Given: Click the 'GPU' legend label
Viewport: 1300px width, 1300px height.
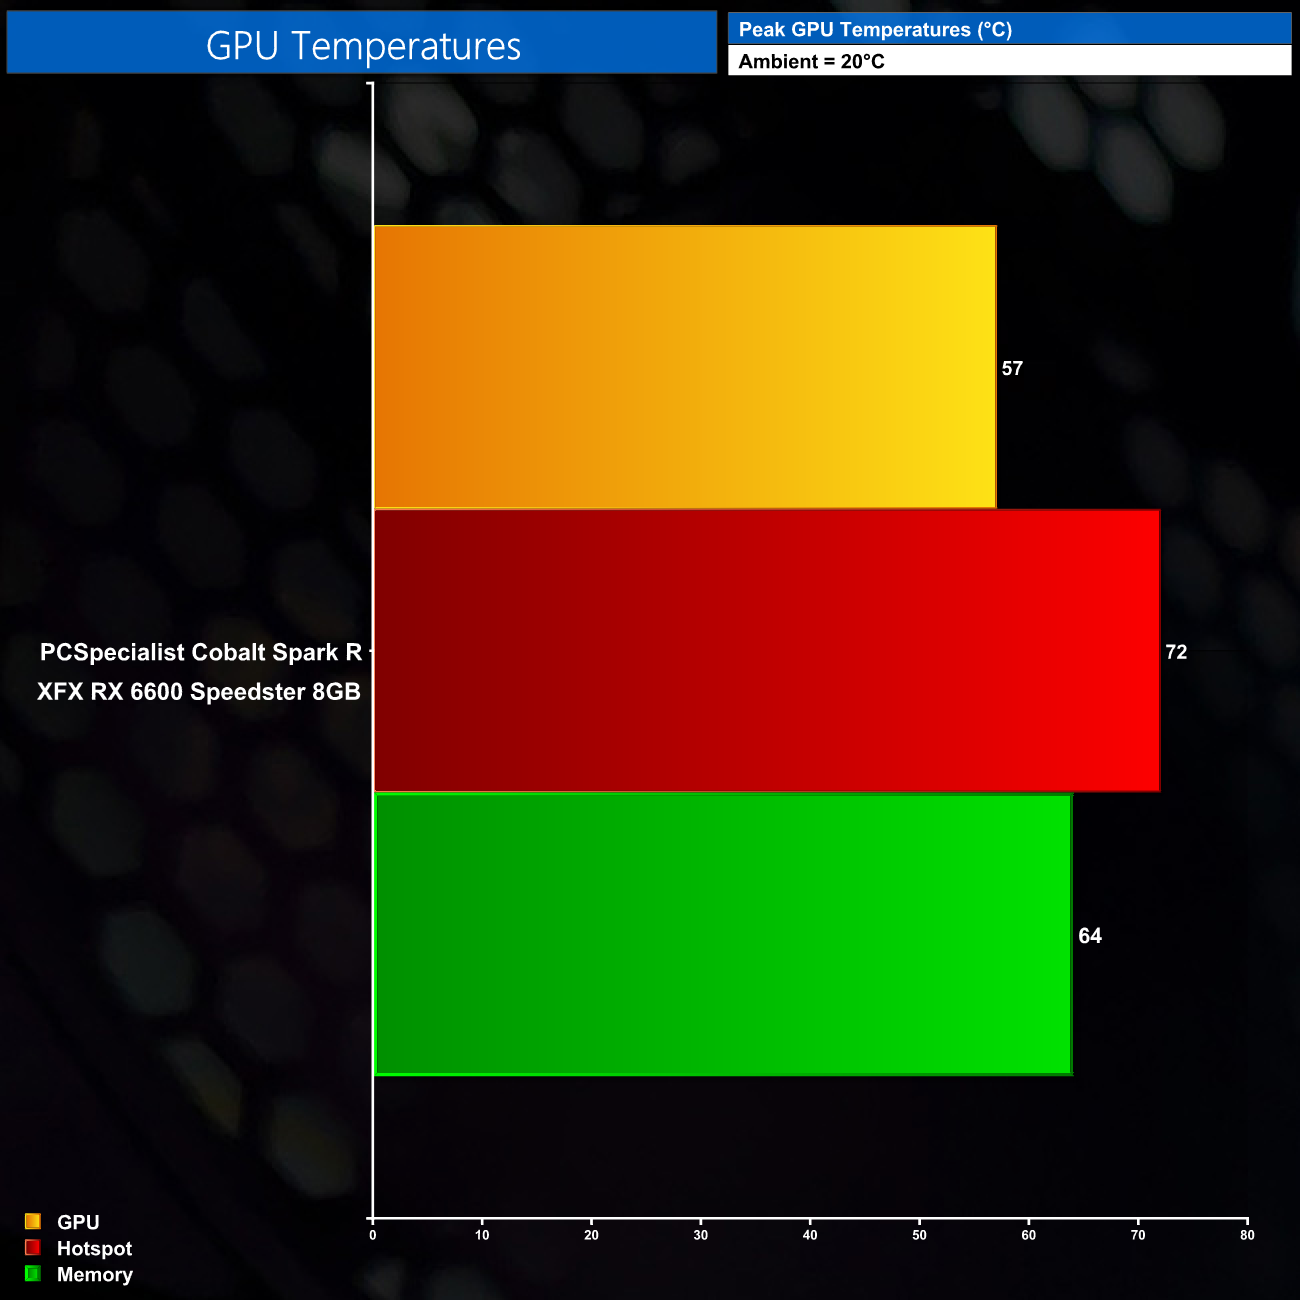Looking at the screenshot, I should [x=78, y=1222].
